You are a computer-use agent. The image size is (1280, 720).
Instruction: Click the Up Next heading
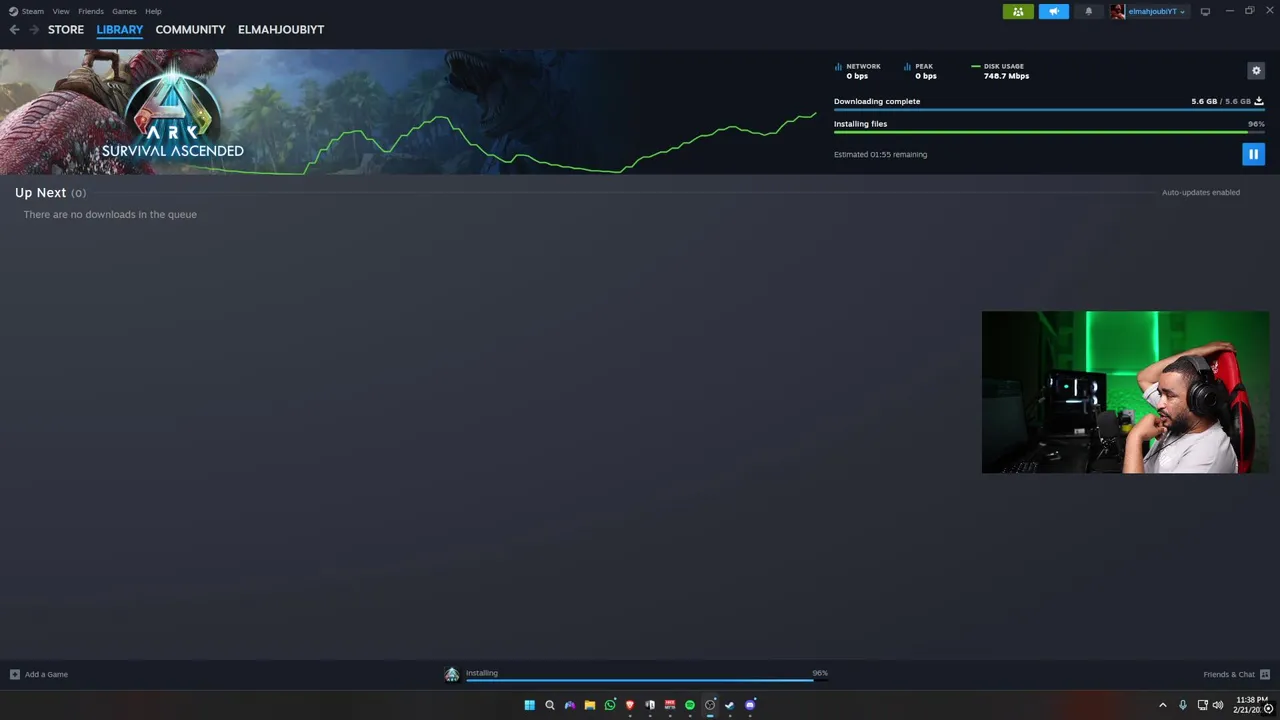[x=40, y=192]
